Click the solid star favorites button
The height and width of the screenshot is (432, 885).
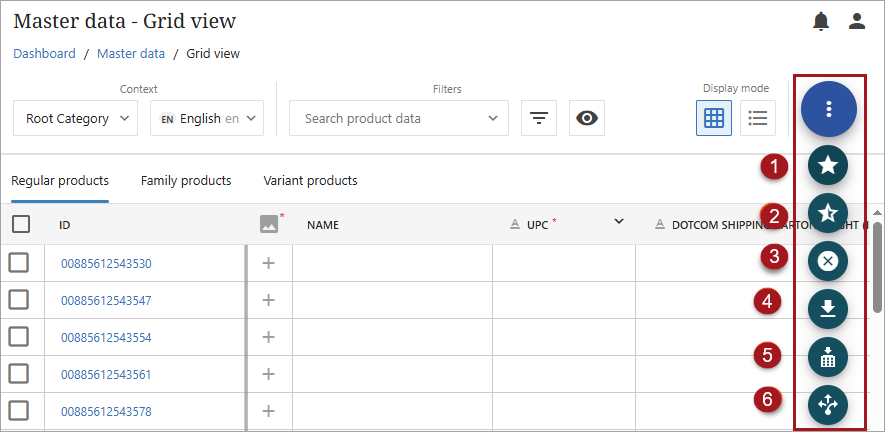pos(828,166)
